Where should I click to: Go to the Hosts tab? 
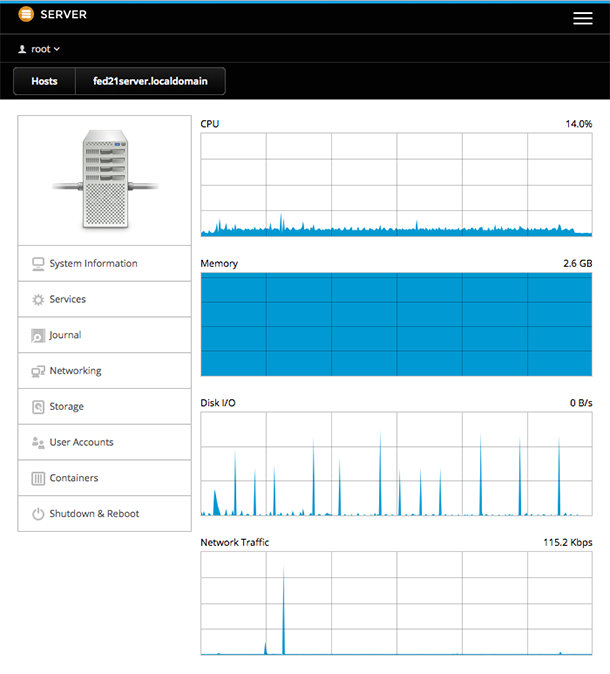(x=44, y=81)
